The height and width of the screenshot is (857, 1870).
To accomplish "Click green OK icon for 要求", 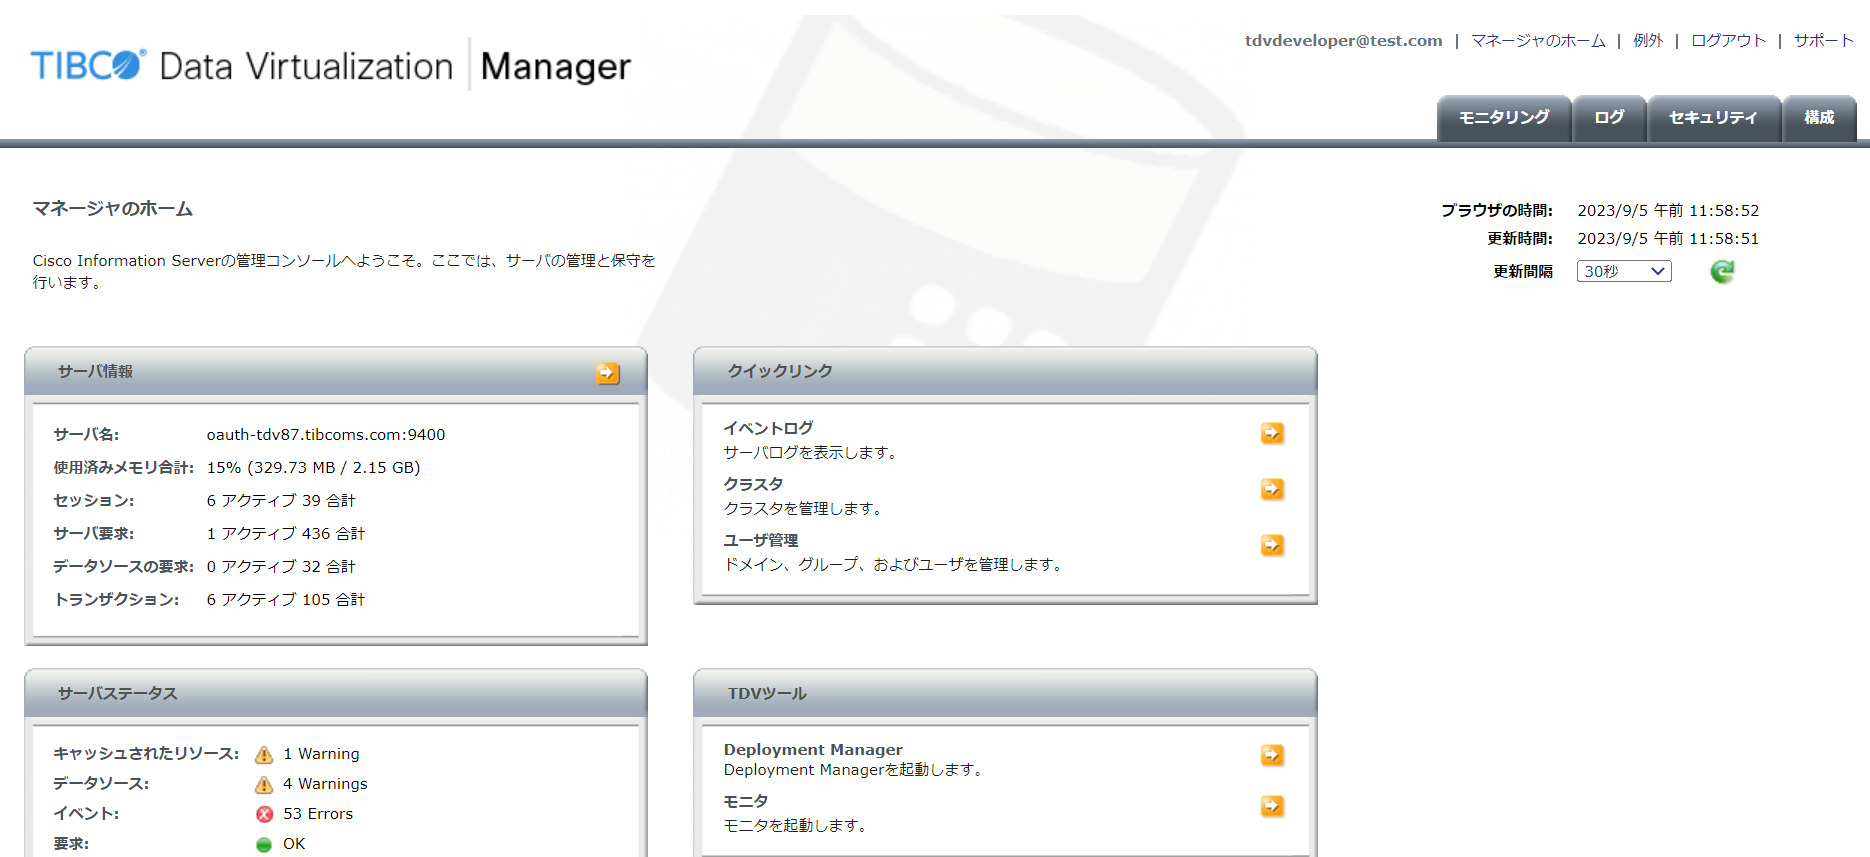I will click(264, 844).
